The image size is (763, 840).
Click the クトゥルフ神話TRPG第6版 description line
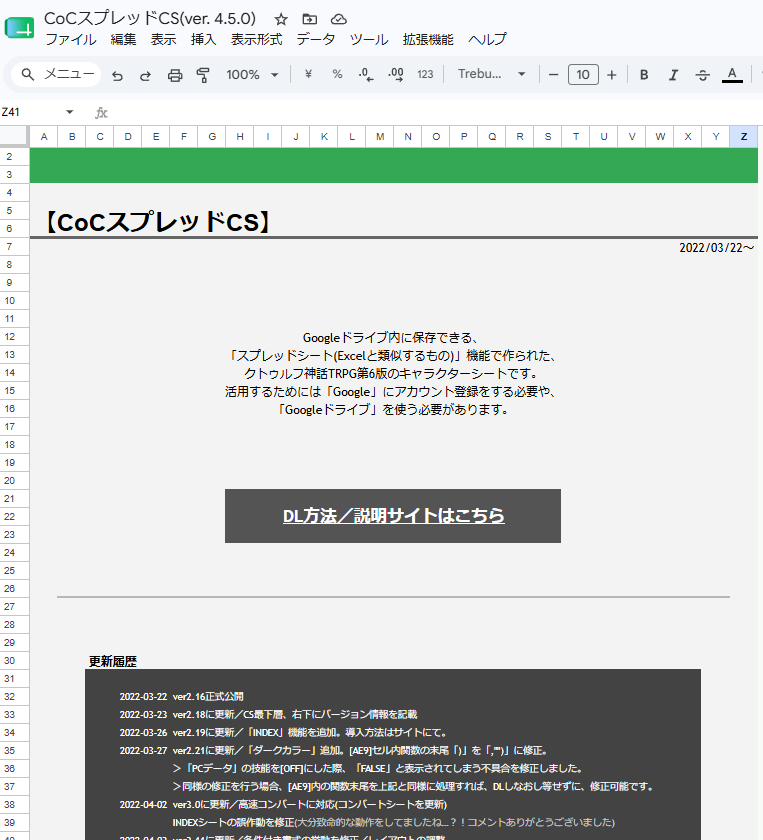coord(392,374)
